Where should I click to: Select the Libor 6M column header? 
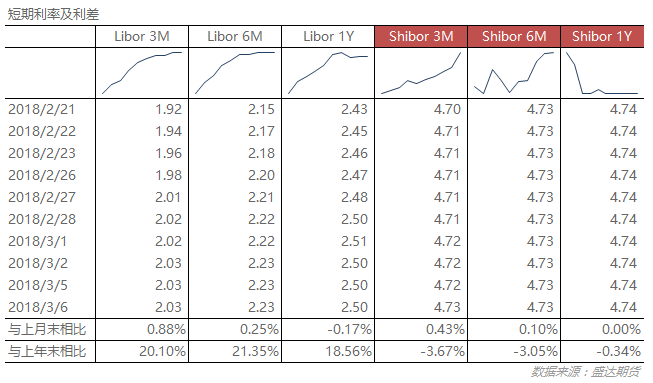tap(235, 37)
